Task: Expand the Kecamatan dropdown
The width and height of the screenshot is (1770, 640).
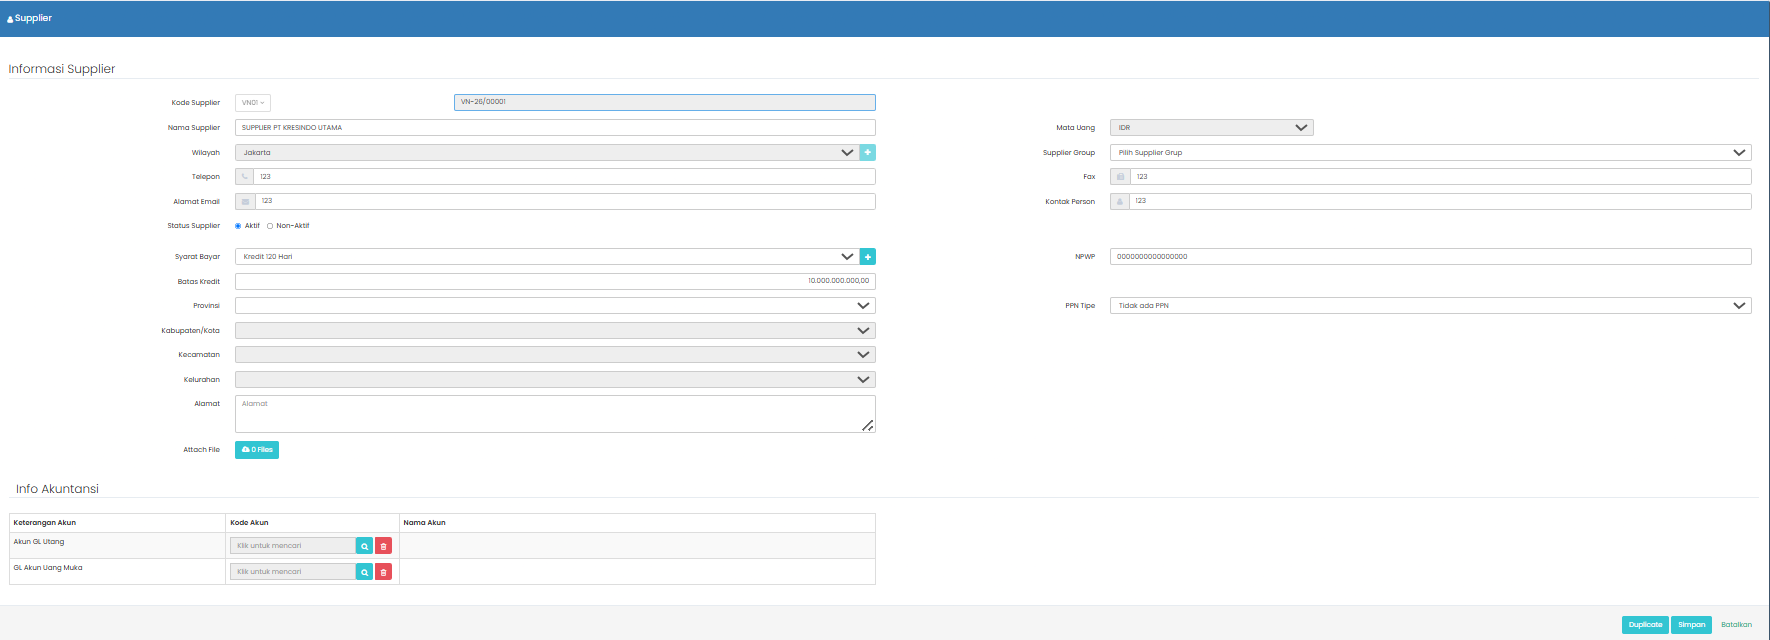Action: (555, 355)
